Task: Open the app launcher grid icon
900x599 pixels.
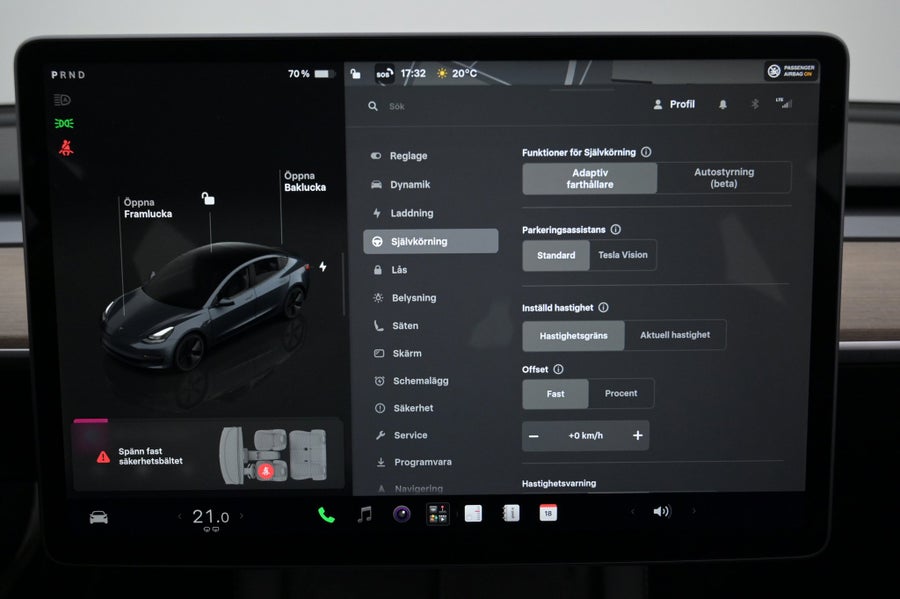Action: (438, 514)
